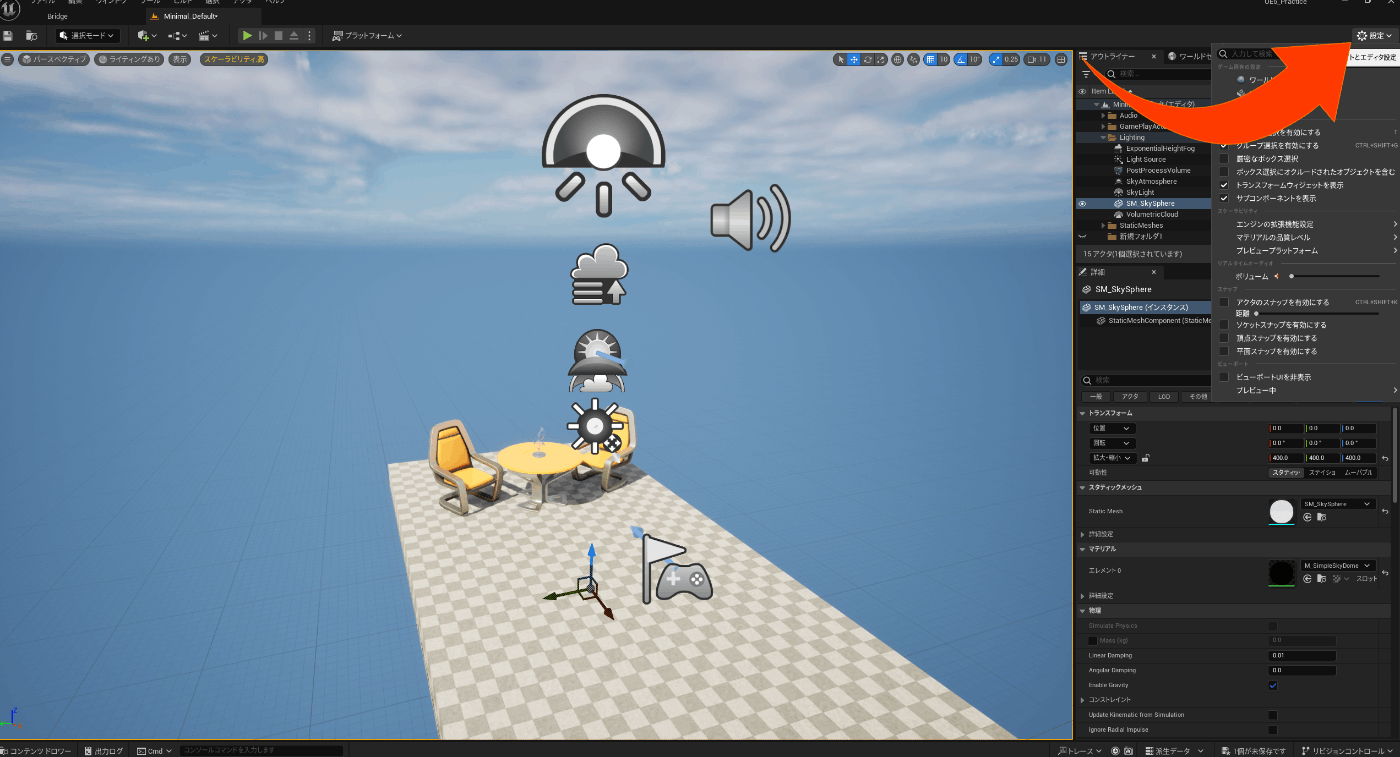The image size is (1400, 757).
Task: Toggle the scale lock icon
Action: coord(1145,457)
